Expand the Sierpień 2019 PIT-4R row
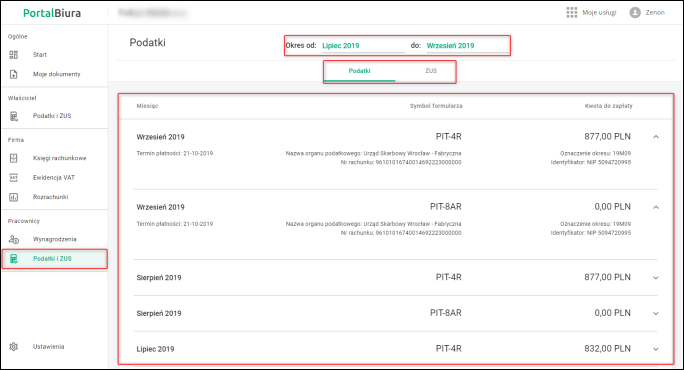The height and width of the screenshot is (370, 684). [x=656, y=278]
